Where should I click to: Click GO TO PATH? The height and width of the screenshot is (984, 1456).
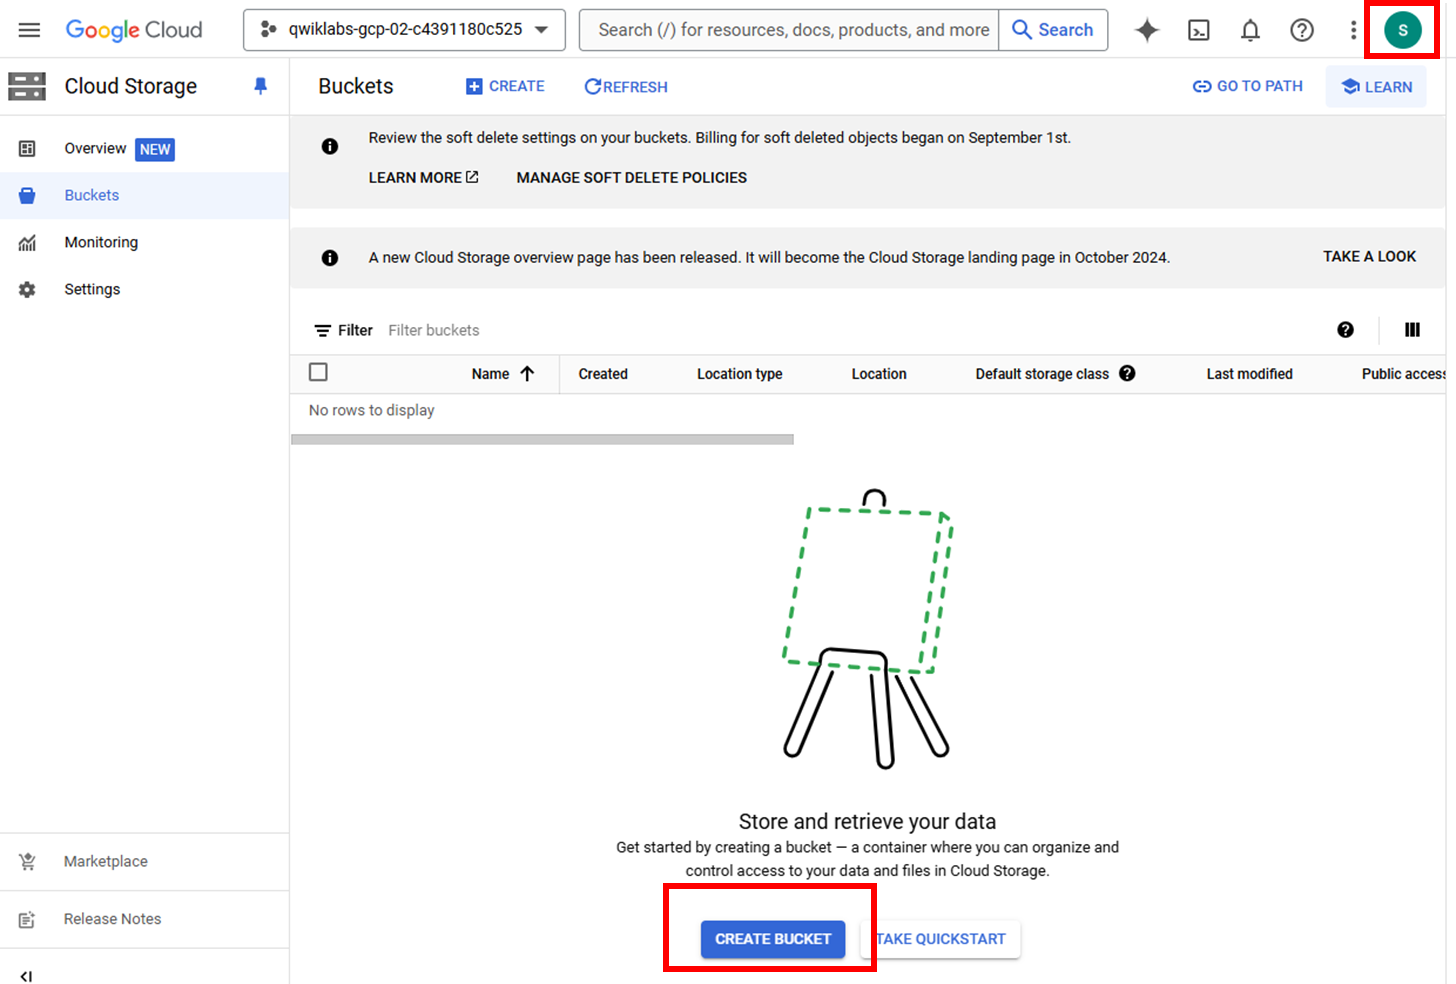(x=1248, y=86)
